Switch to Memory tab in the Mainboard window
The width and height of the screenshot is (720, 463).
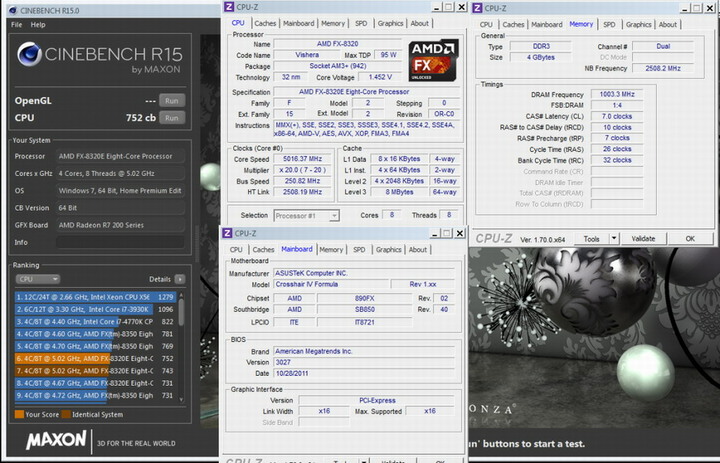(x=331, y=250)
